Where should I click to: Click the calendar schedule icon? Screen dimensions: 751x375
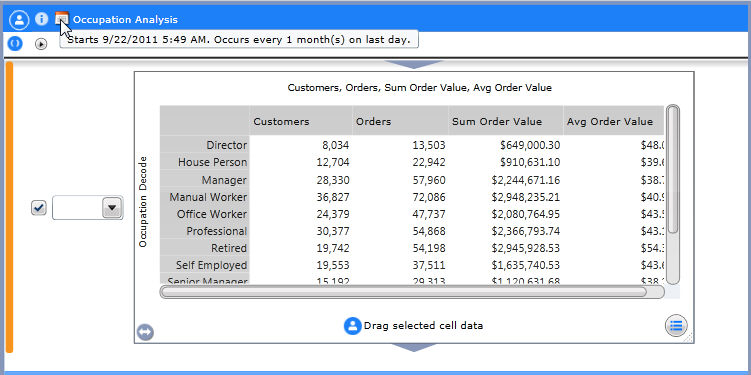tap(62, 19)
